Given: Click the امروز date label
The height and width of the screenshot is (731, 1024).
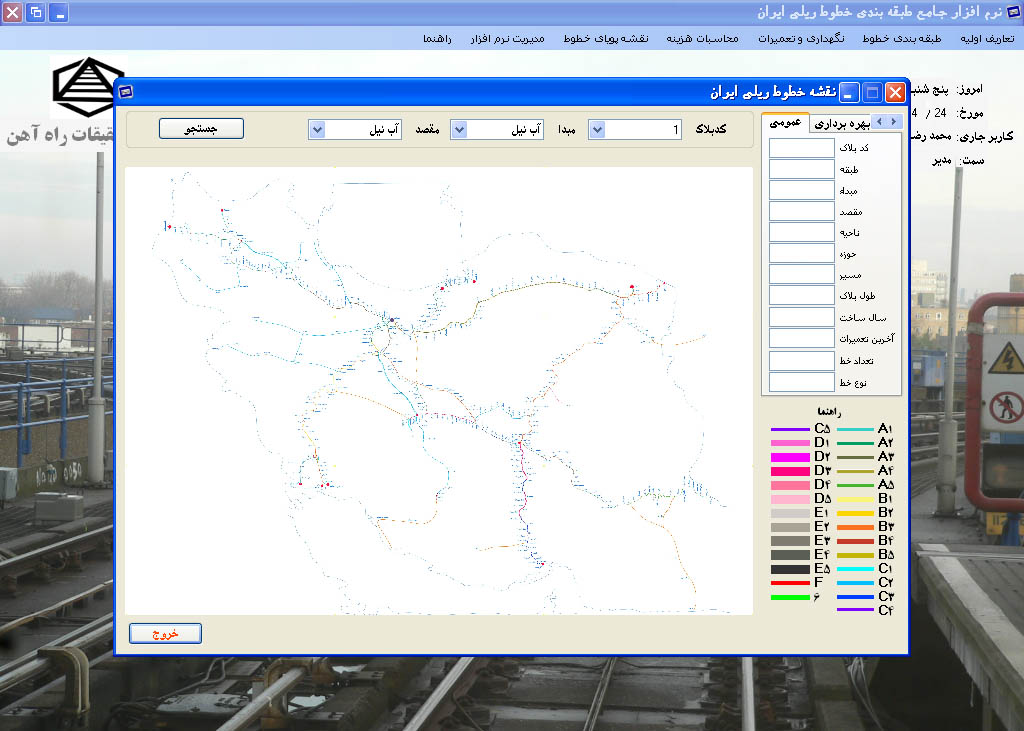Looking at the screenshot, I should (x=969, y=89).
